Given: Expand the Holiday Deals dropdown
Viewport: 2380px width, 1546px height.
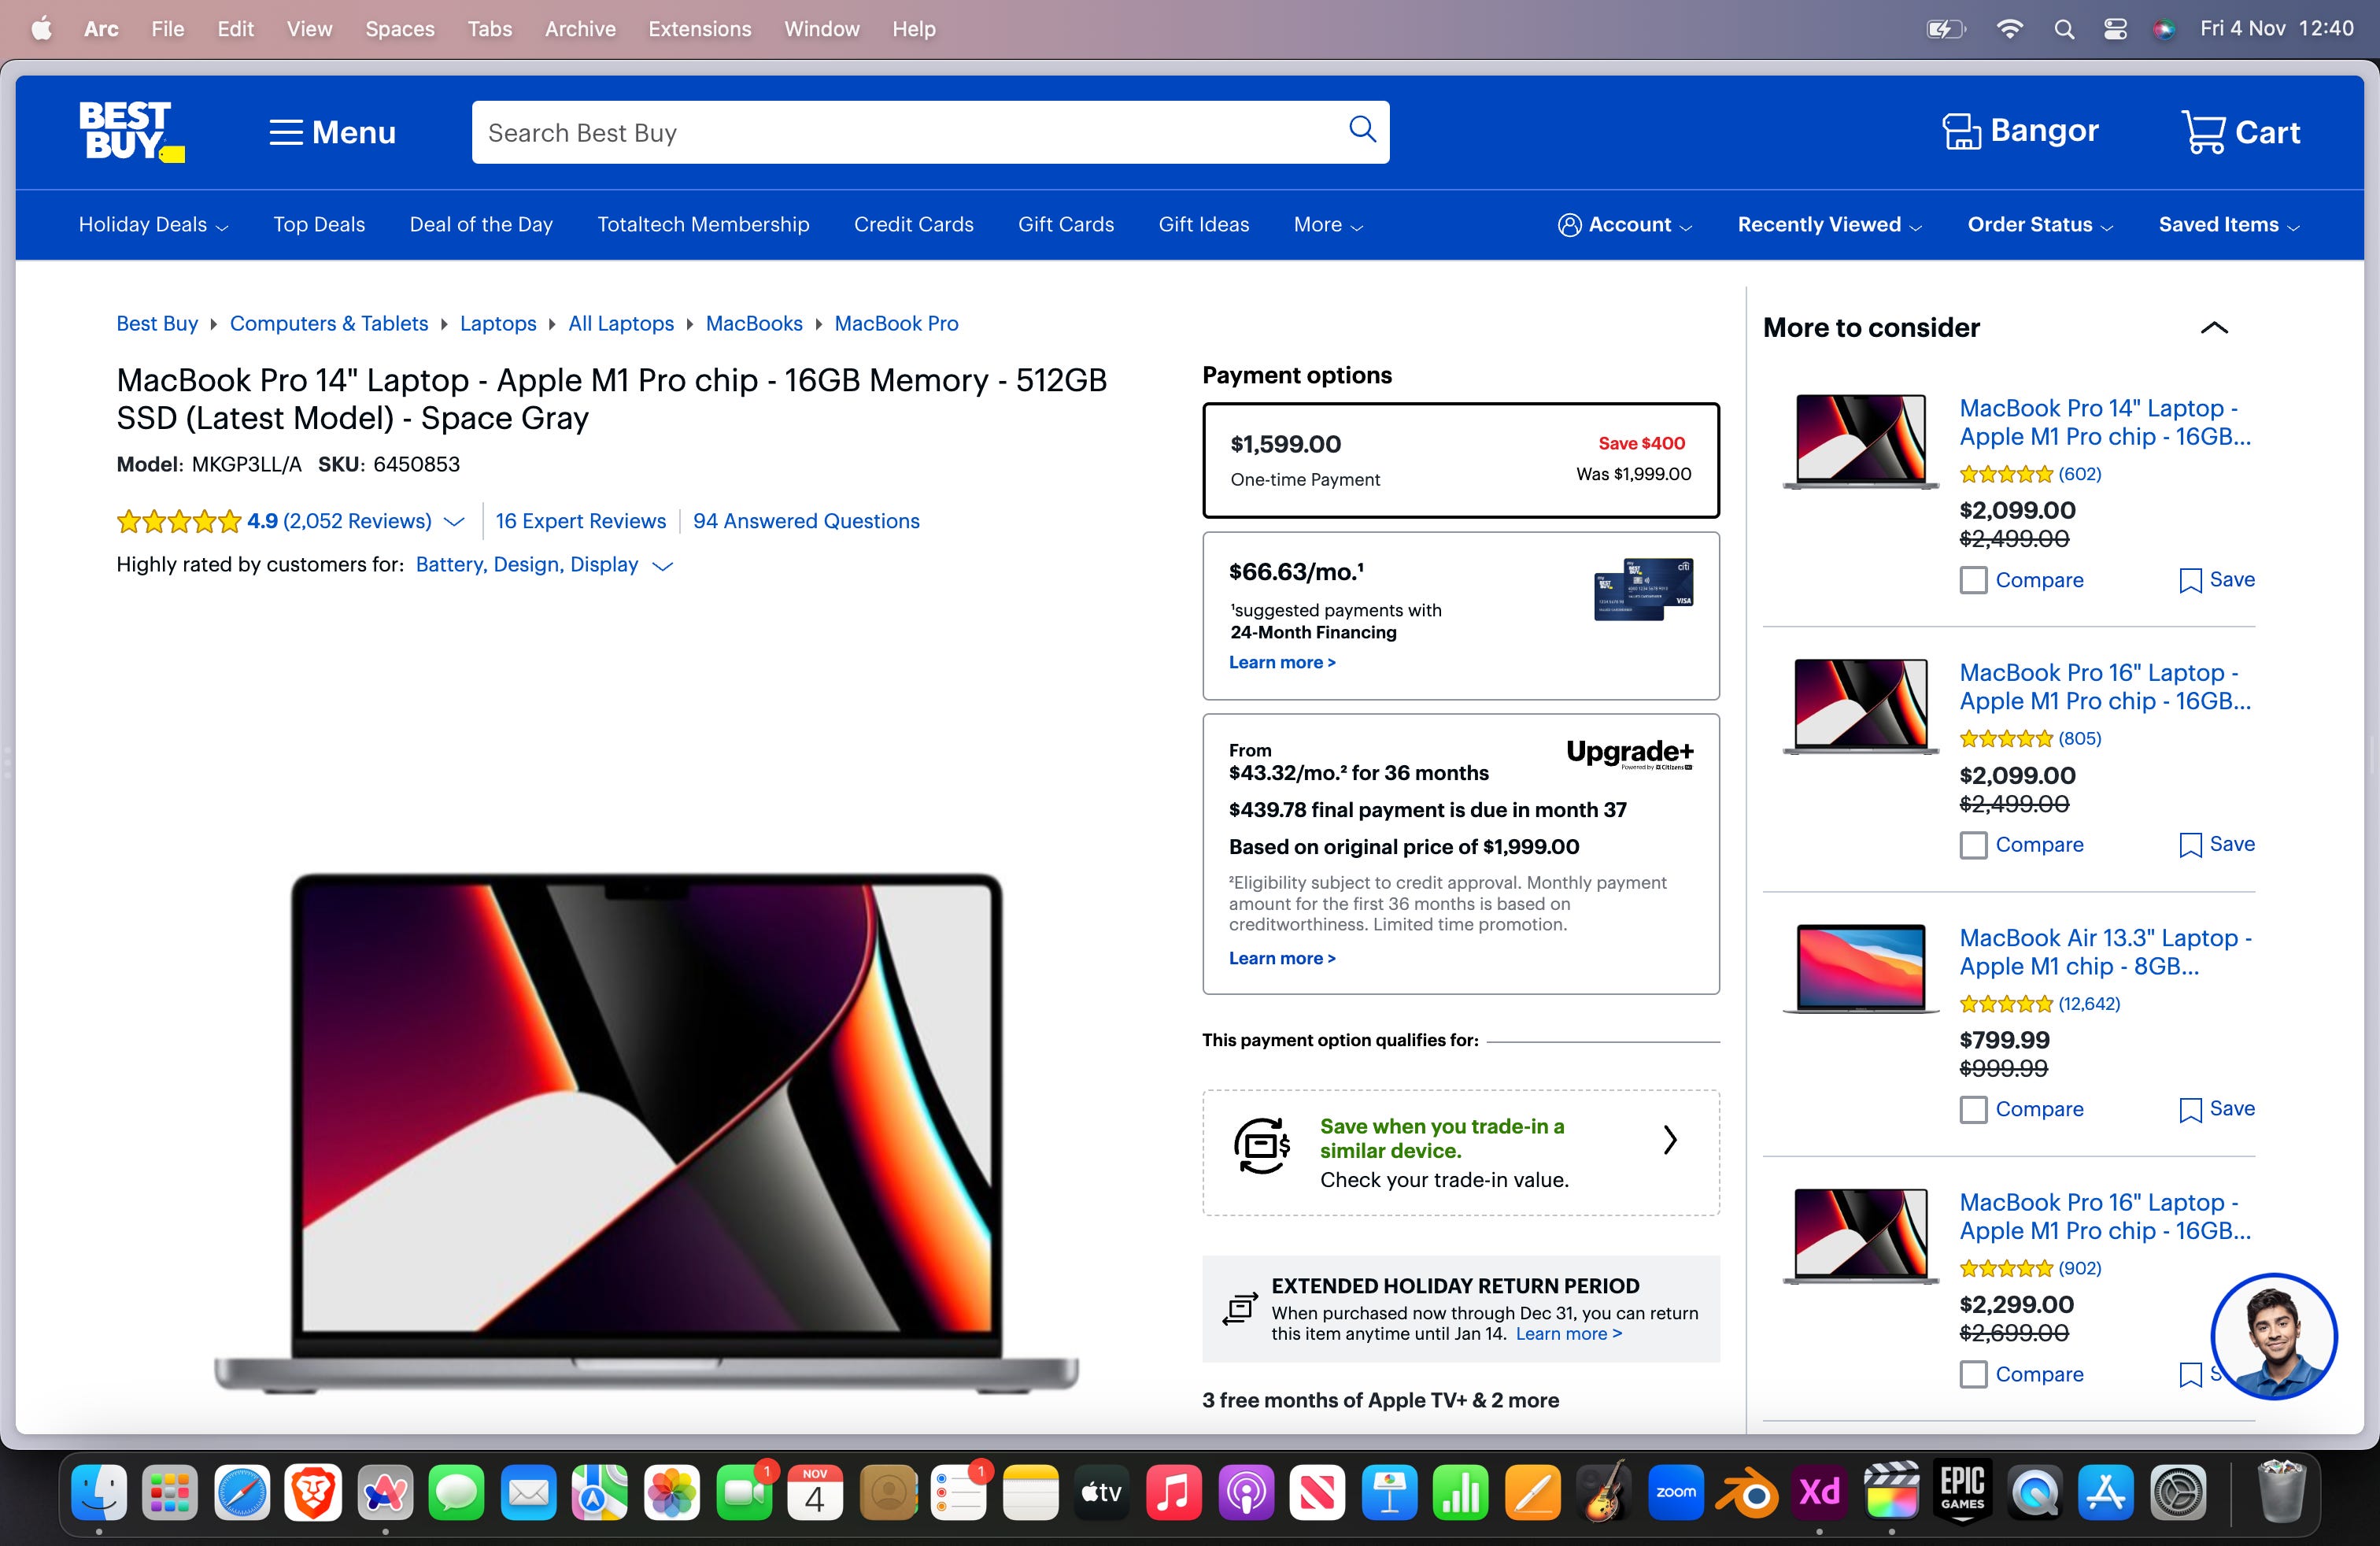Looking at the screenshot, I should (154, 225).
